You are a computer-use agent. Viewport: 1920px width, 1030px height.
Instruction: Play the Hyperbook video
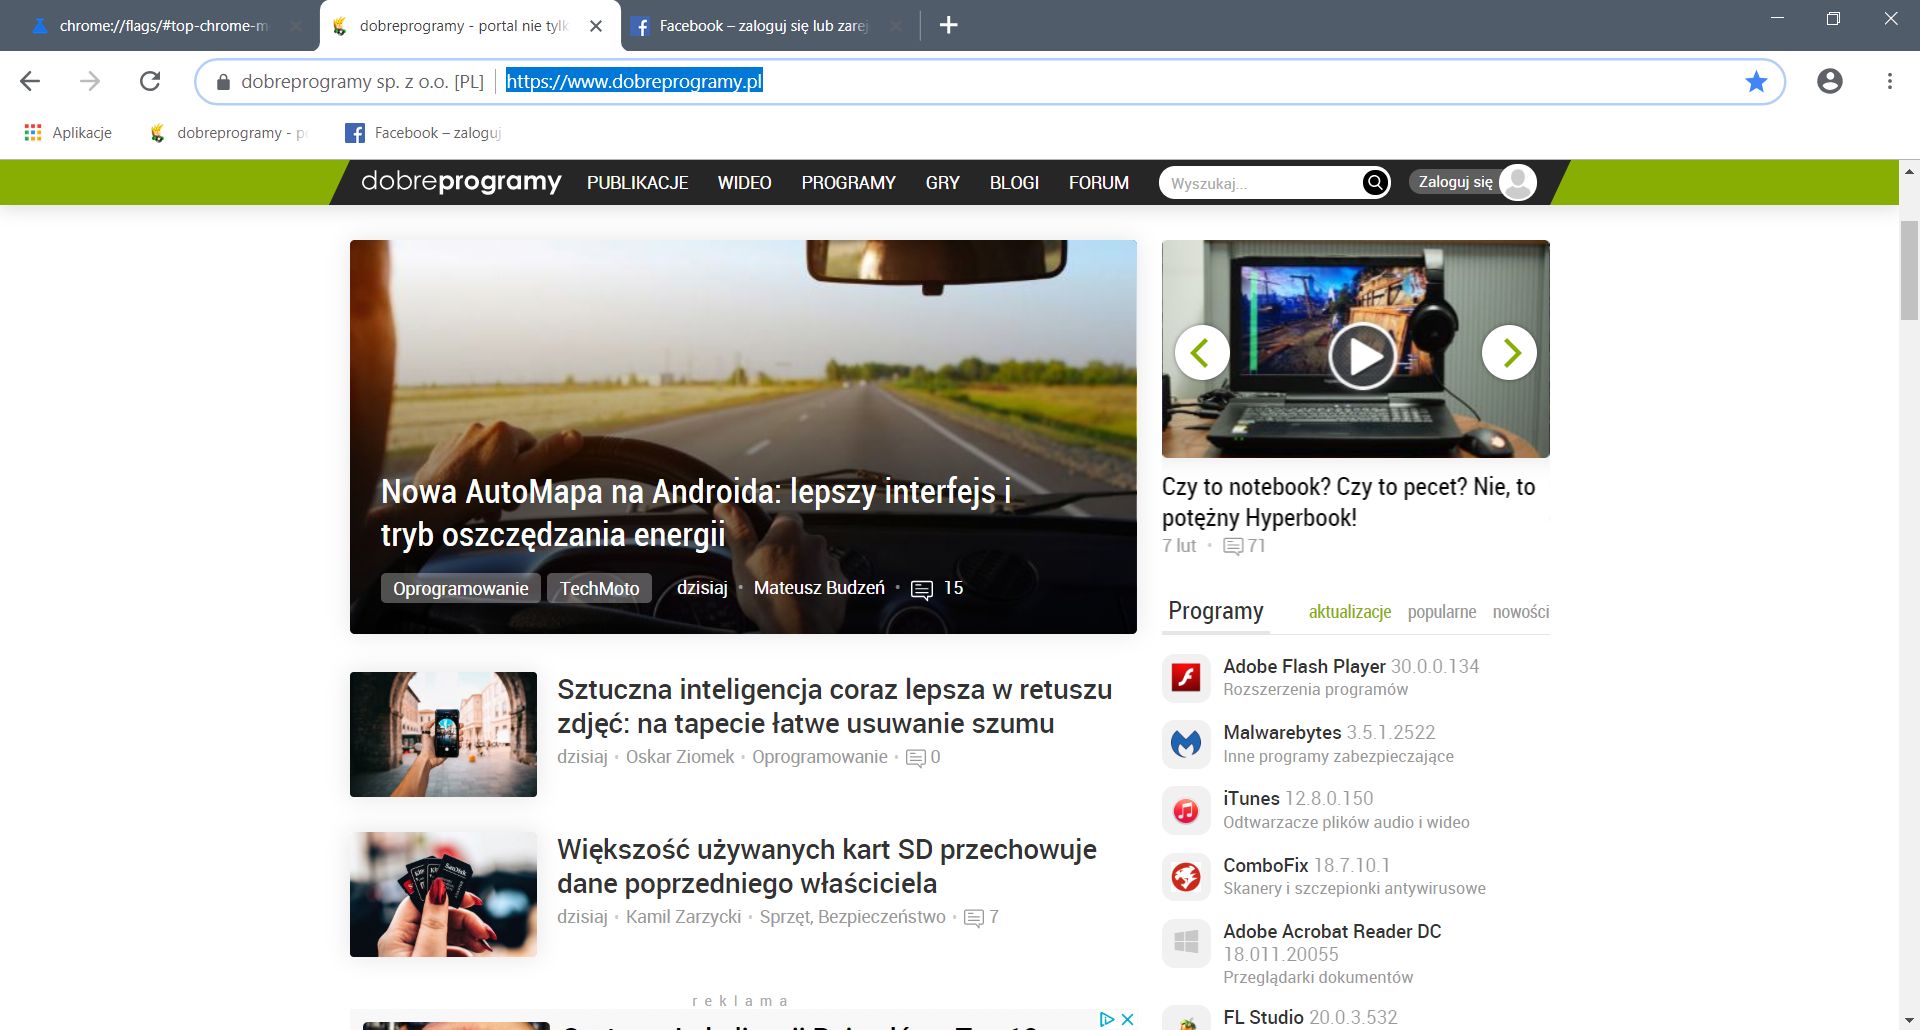coord(1362,355)
